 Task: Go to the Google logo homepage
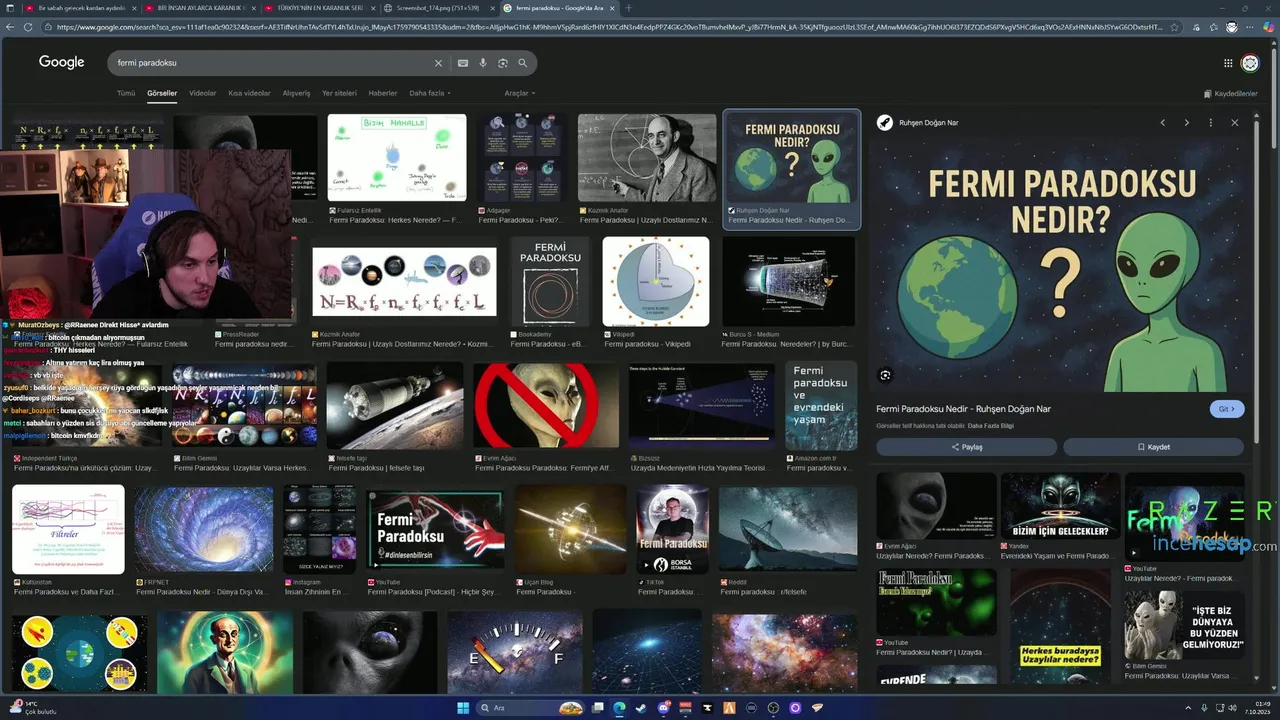62,62
